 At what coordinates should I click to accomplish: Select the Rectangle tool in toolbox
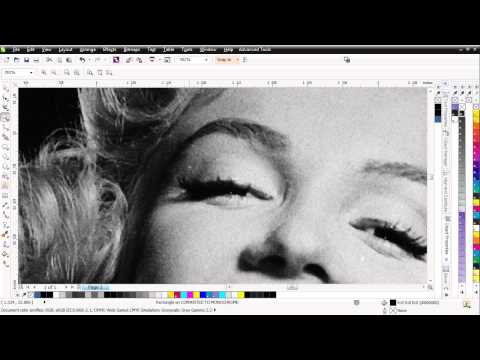point(6,147)
